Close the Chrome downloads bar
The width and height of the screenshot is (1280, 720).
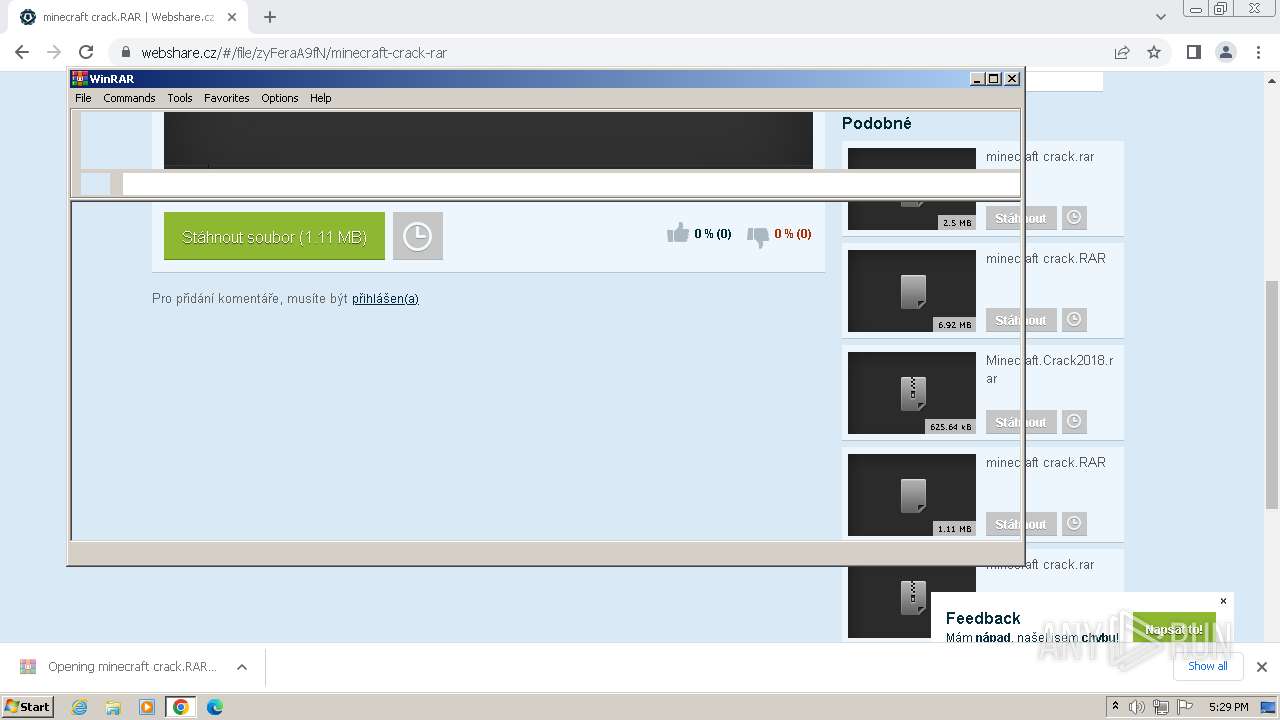point(1262,667)
